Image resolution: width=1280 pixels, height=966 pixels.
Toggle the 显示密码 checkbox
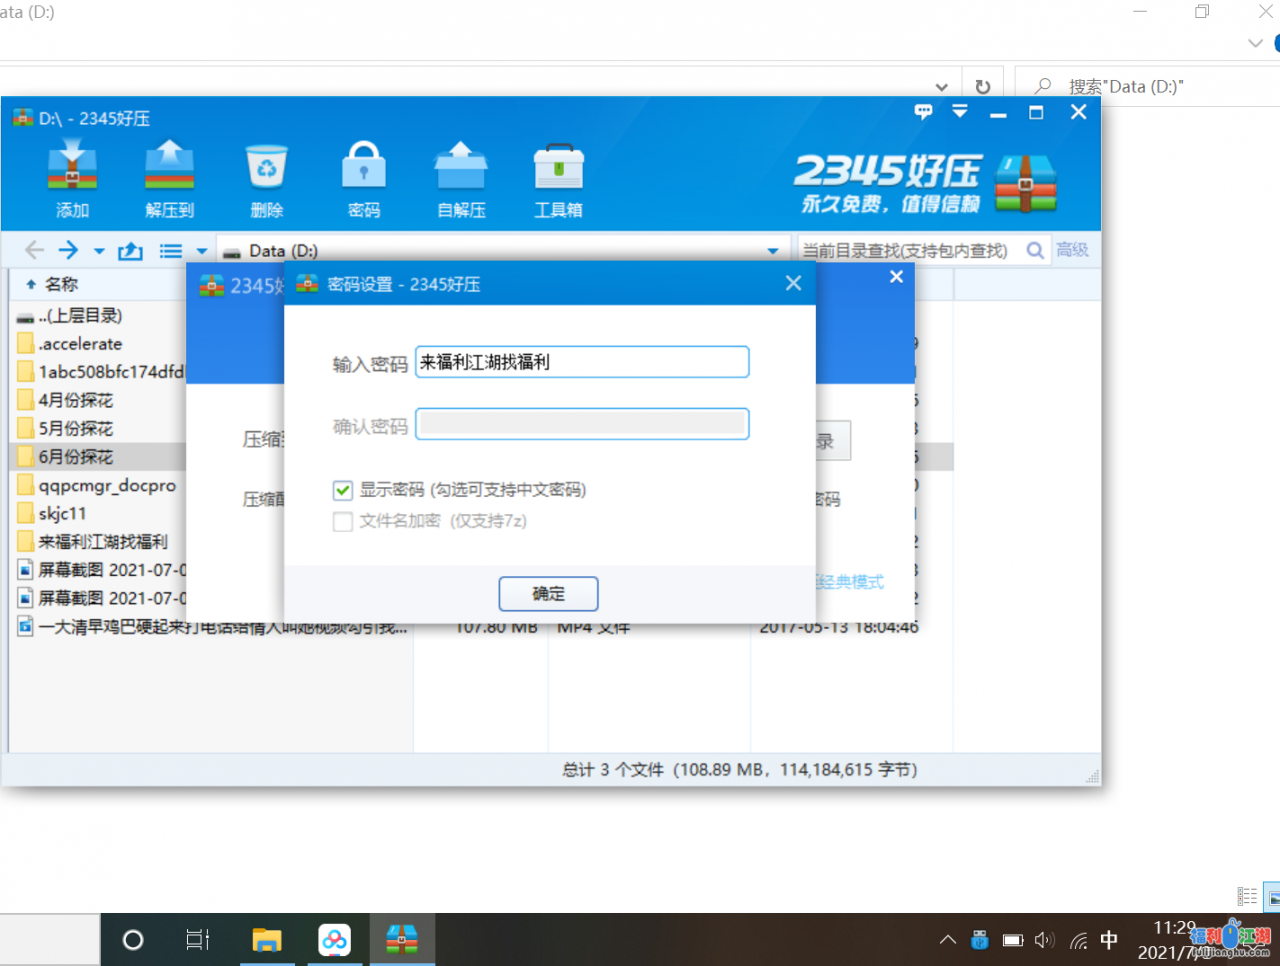click(343, 490)
